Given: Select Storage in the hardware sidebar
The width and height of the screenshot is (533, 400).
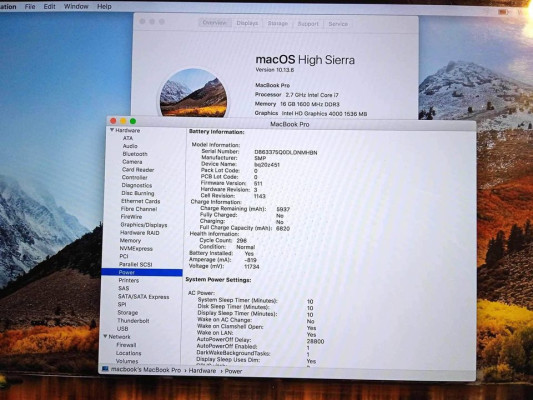Looking at the screenshot, I should click(x=127, y=313).
